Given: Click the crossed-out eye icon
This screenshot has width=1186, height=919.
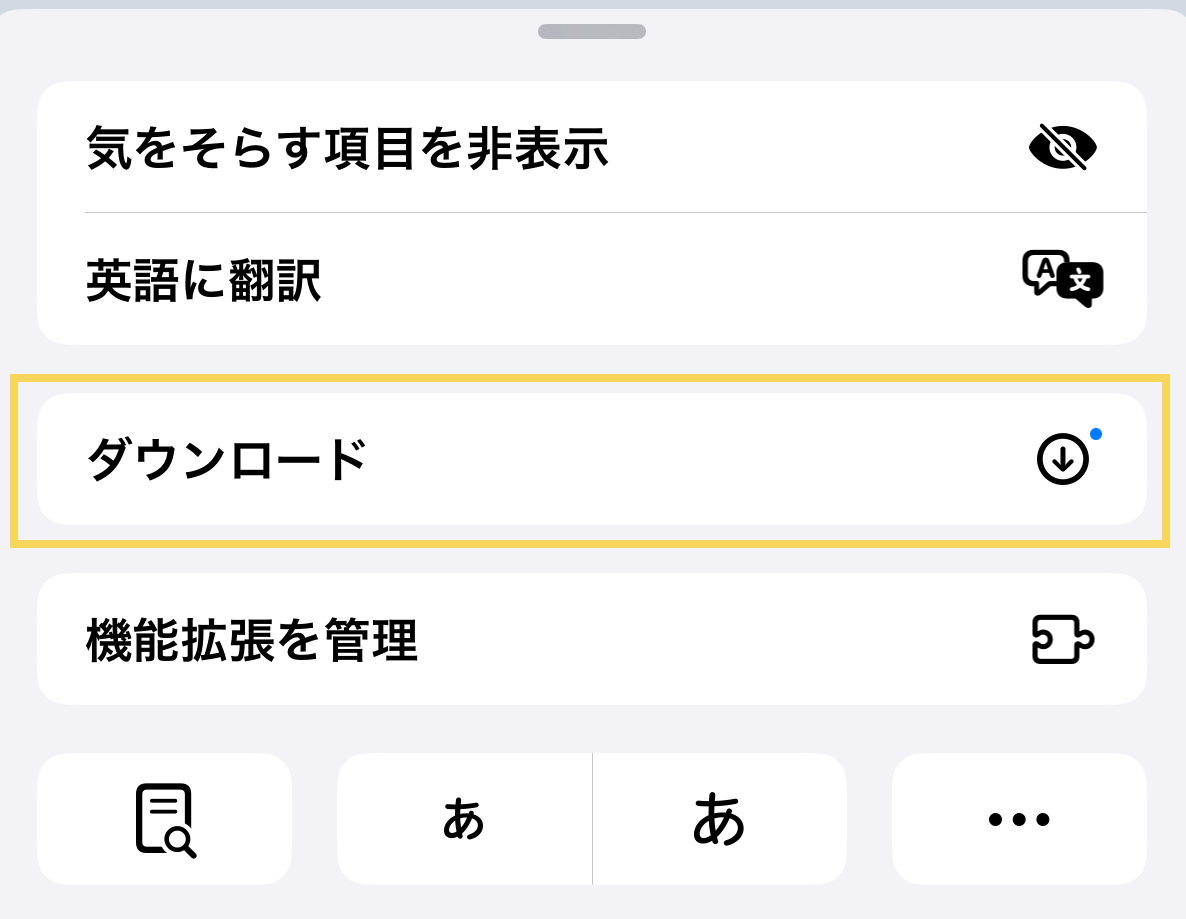Looking at the screenshot, I should pos(1062,148).
